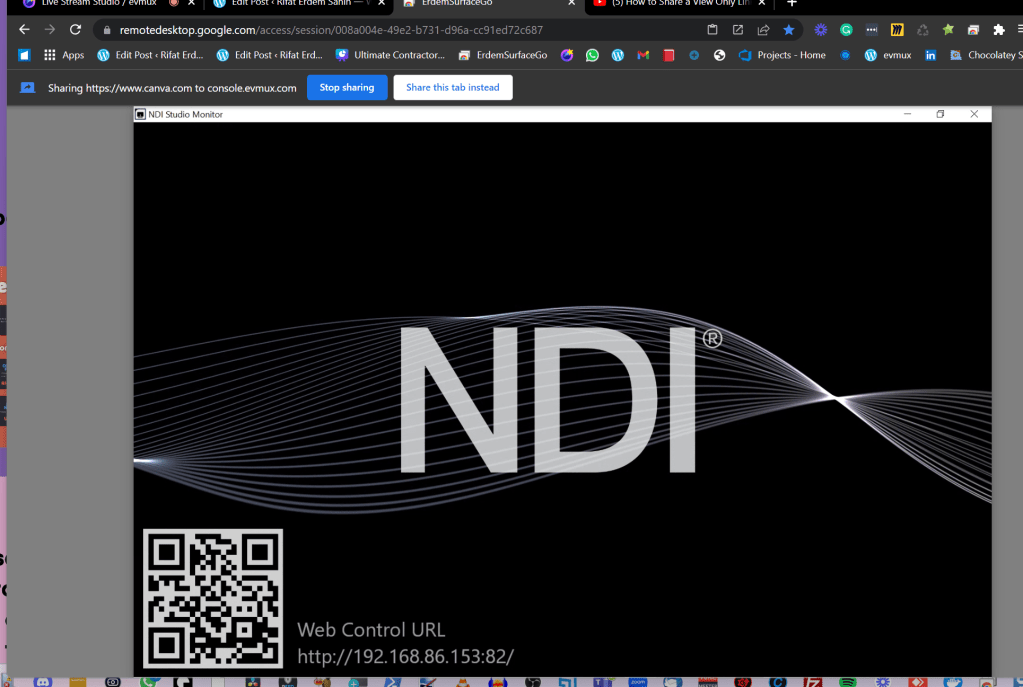The image size is (1023, 687).
Task: Click the NDI Studio Monitor video area
Action: (562, 399)
